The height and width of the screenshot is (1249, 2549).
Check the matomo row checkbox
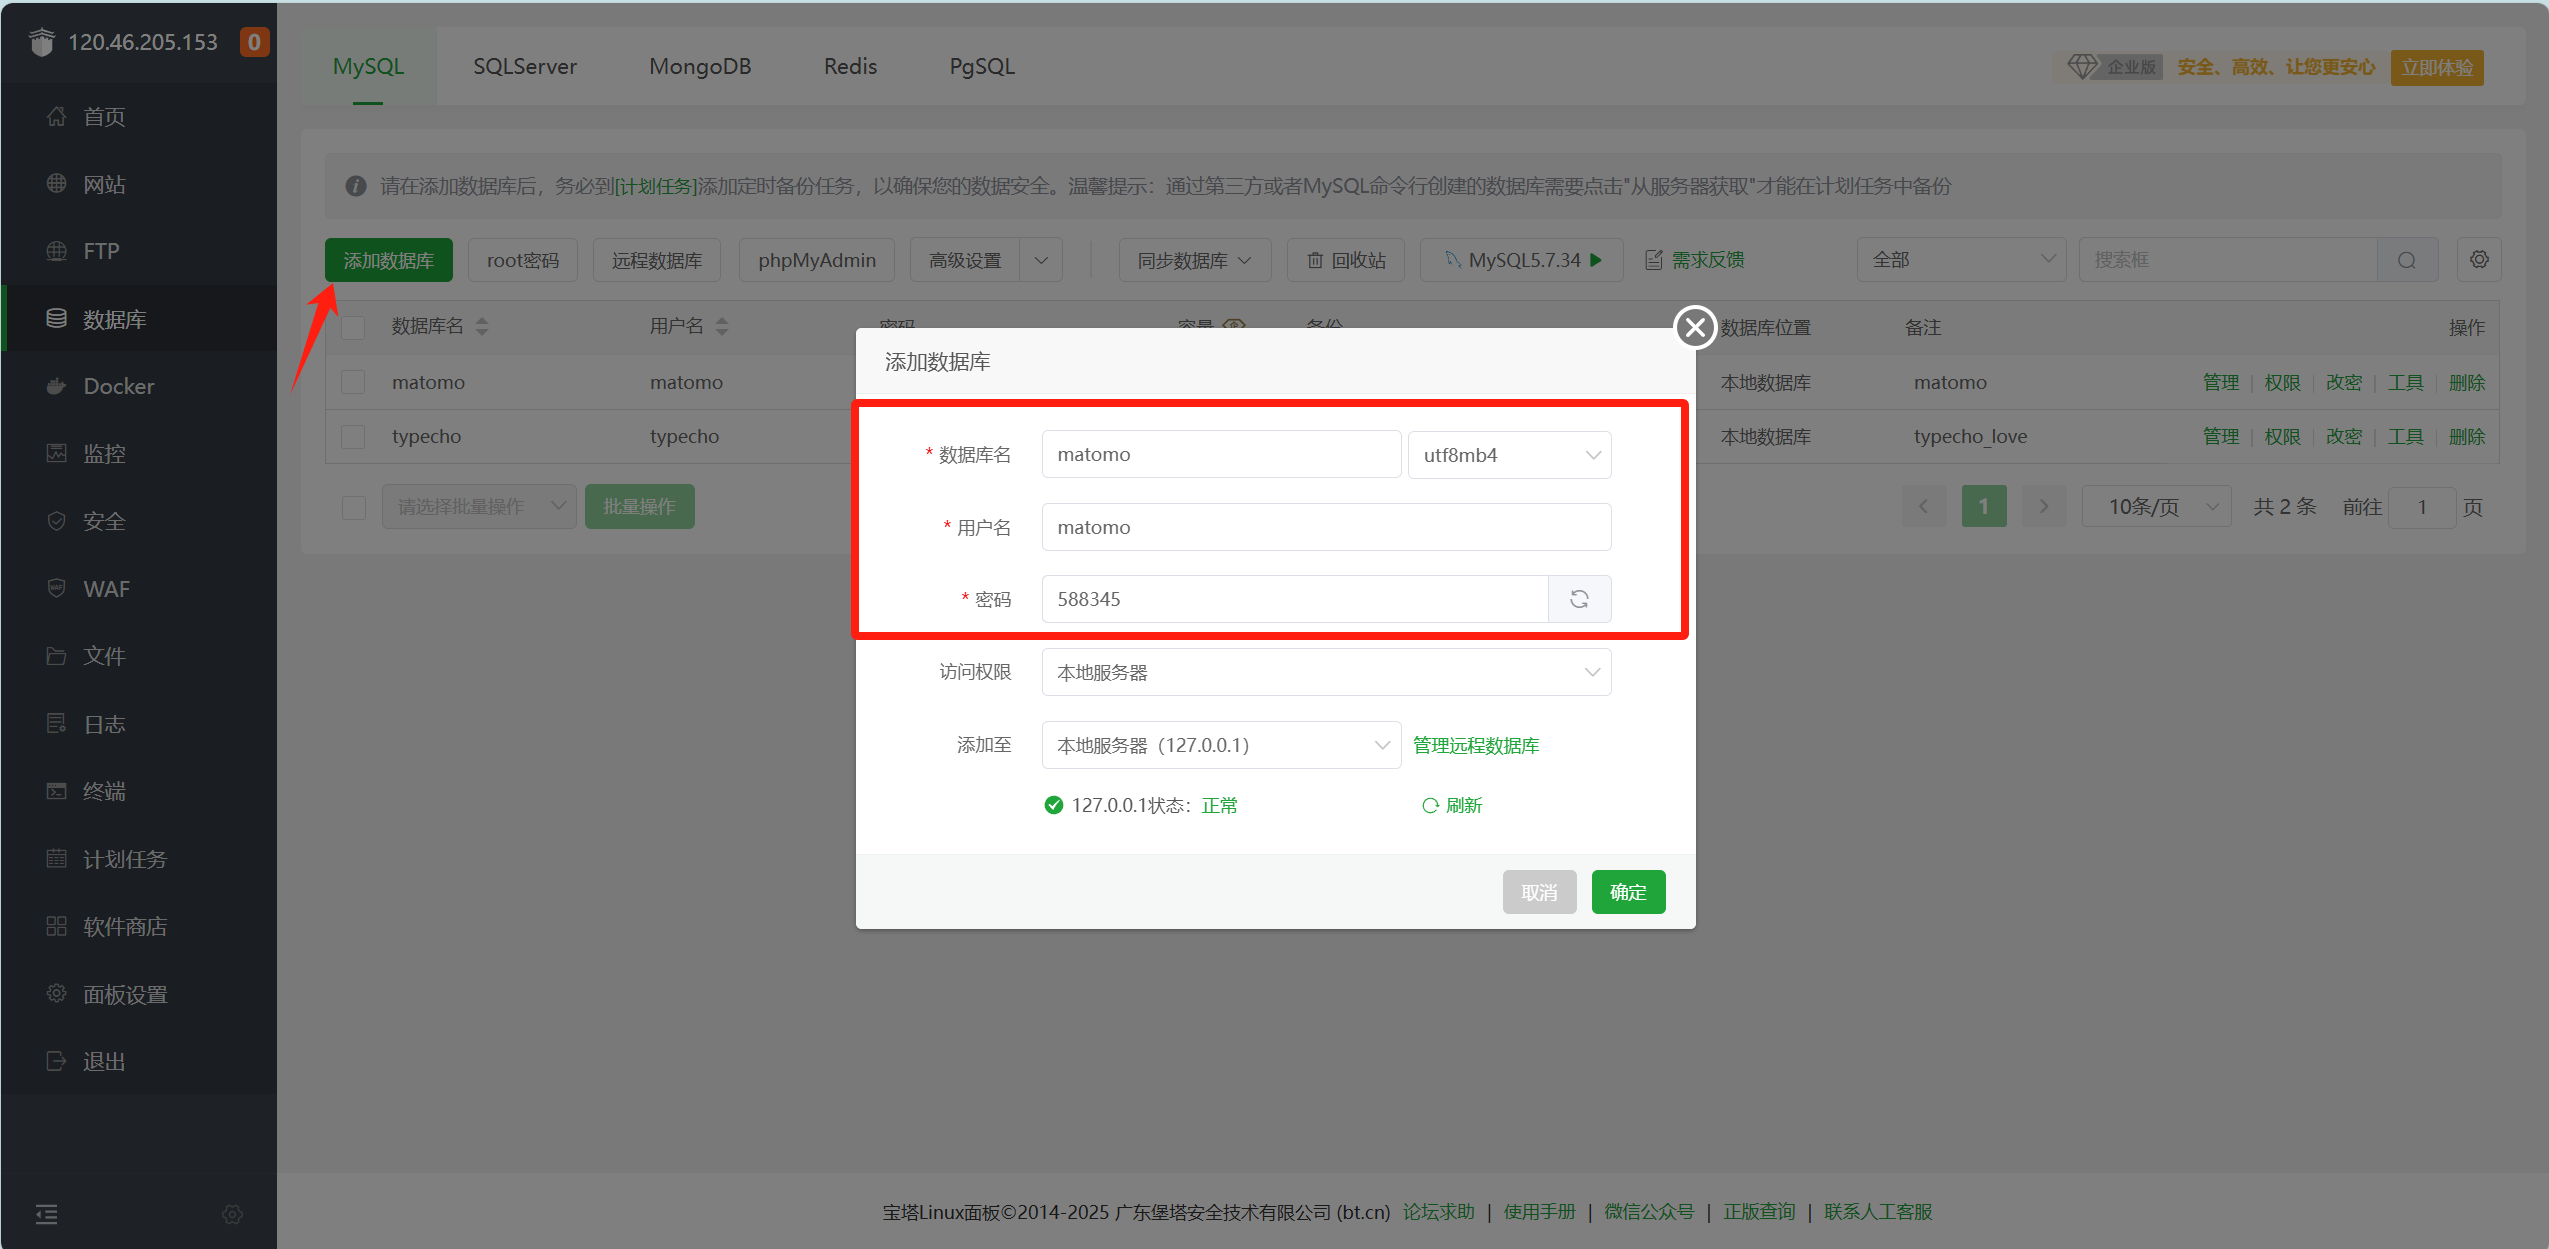point(354,382)
